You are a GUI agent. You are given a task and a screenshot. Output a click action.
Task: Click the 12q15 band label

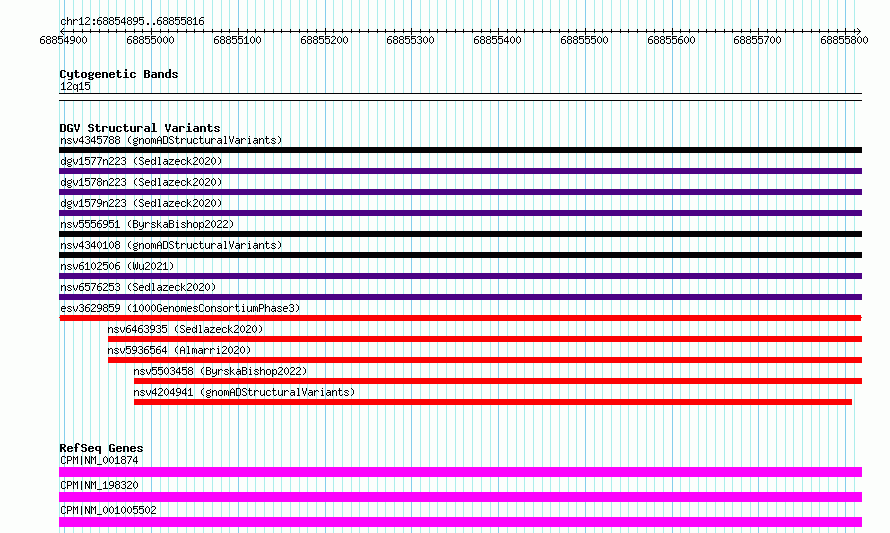click(75, 86)
